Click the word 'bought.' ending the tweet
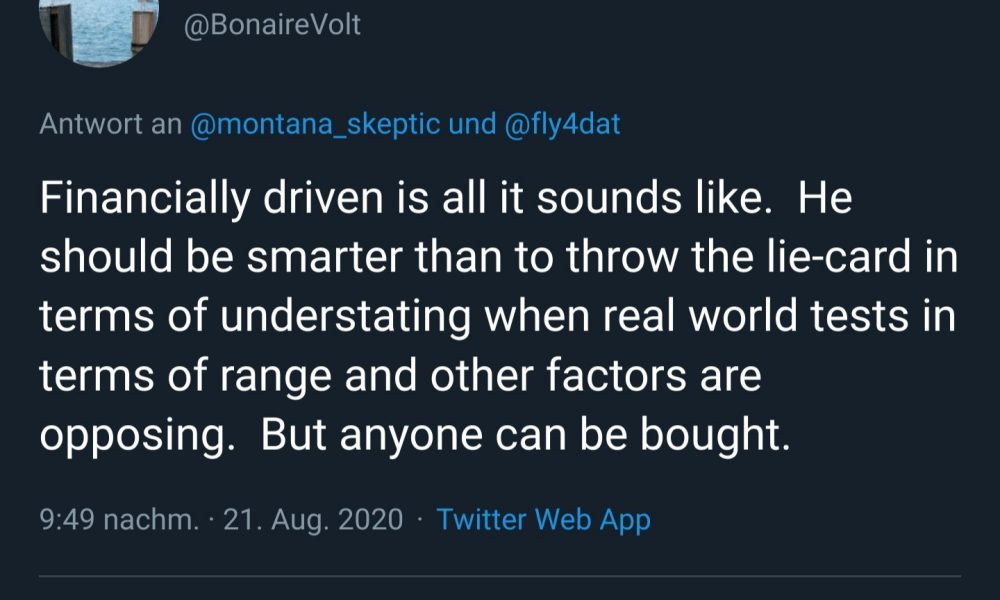The height and width of the screenshot is (600, 1000). pos(715,435)
